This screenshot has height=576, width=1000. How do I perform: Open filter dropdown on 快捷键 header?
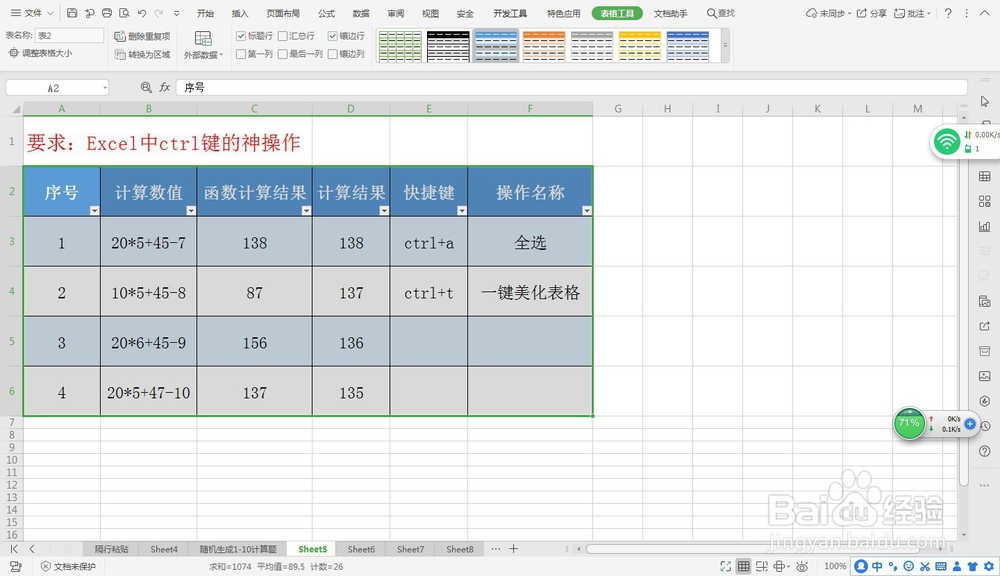[462, 210]
